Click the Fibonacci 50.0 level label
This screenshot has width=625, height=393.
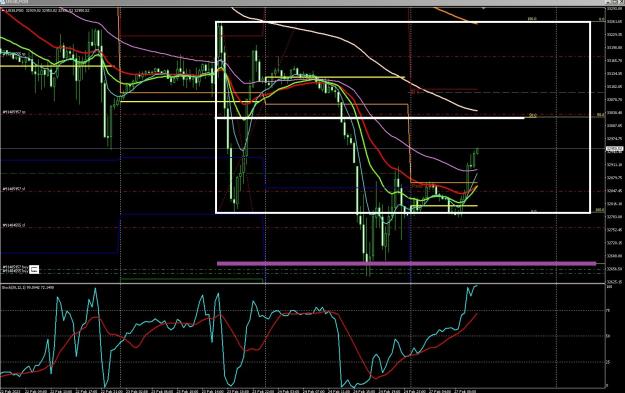click(533, 116)
